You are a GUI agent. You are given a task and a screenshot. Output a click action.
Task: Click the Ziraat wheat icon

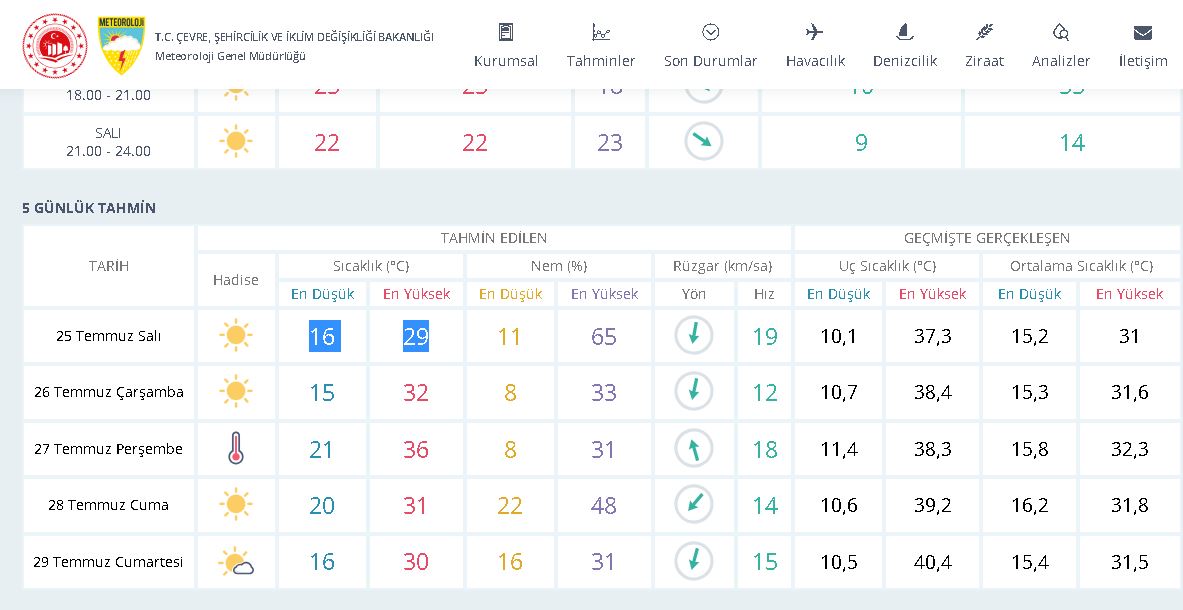985,32
